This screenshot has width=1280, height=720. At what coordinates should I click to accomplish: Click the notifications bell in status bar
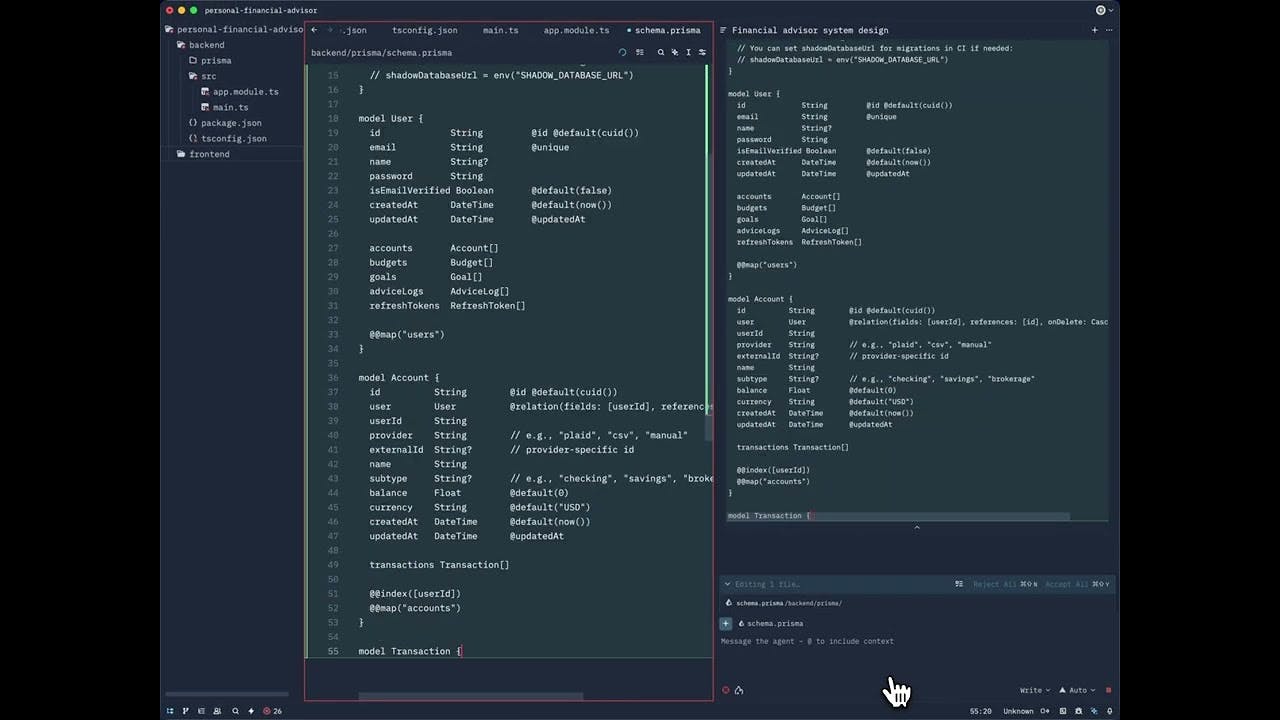pos(1110,711)
